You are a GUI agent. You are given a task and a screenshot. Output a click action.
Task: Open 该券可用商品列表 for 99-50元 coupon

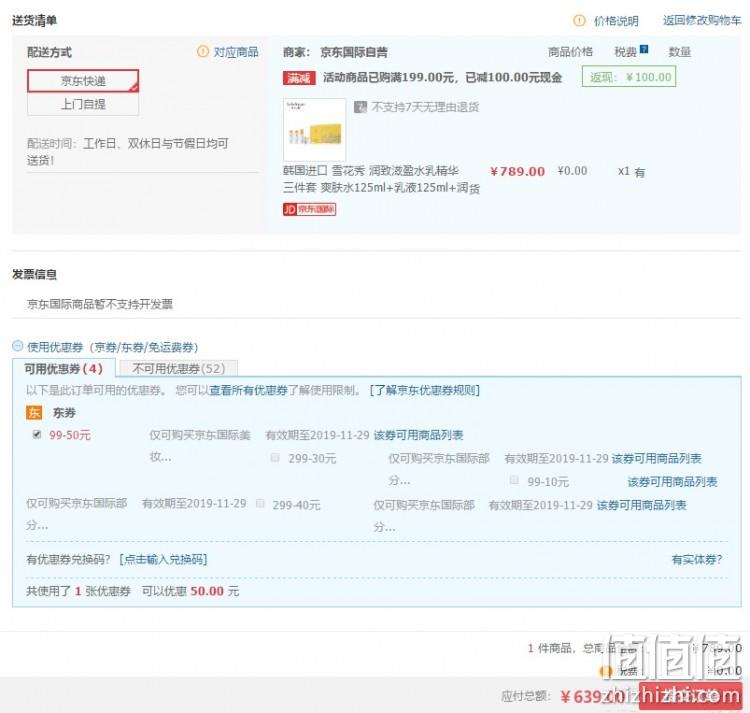click(418, 435)
